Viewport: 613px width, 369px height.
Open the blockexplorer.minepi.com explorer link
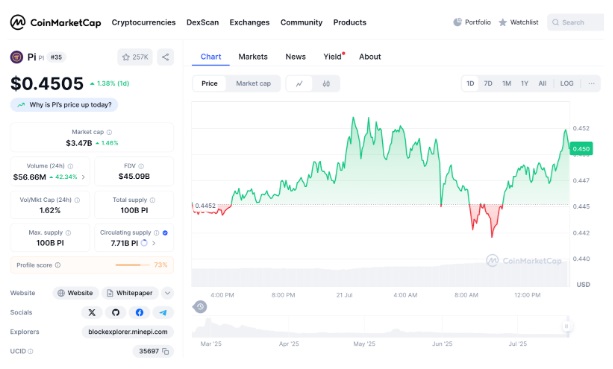coord(128,332)
